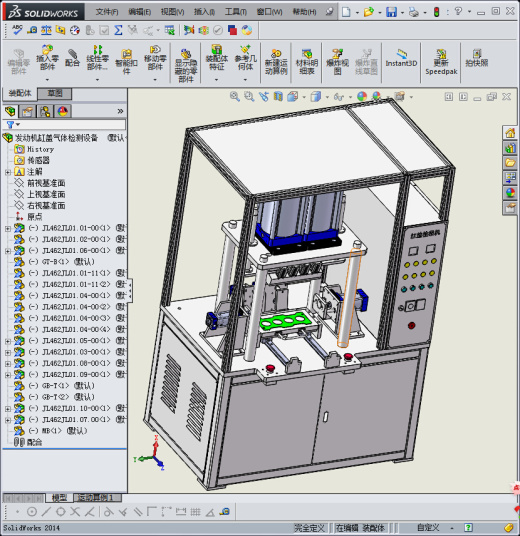Screen dimensions: 520x536
Task: Click the 材料明细表 bill of materials icon
Action: pyautogui.click(x=307, y=62)
